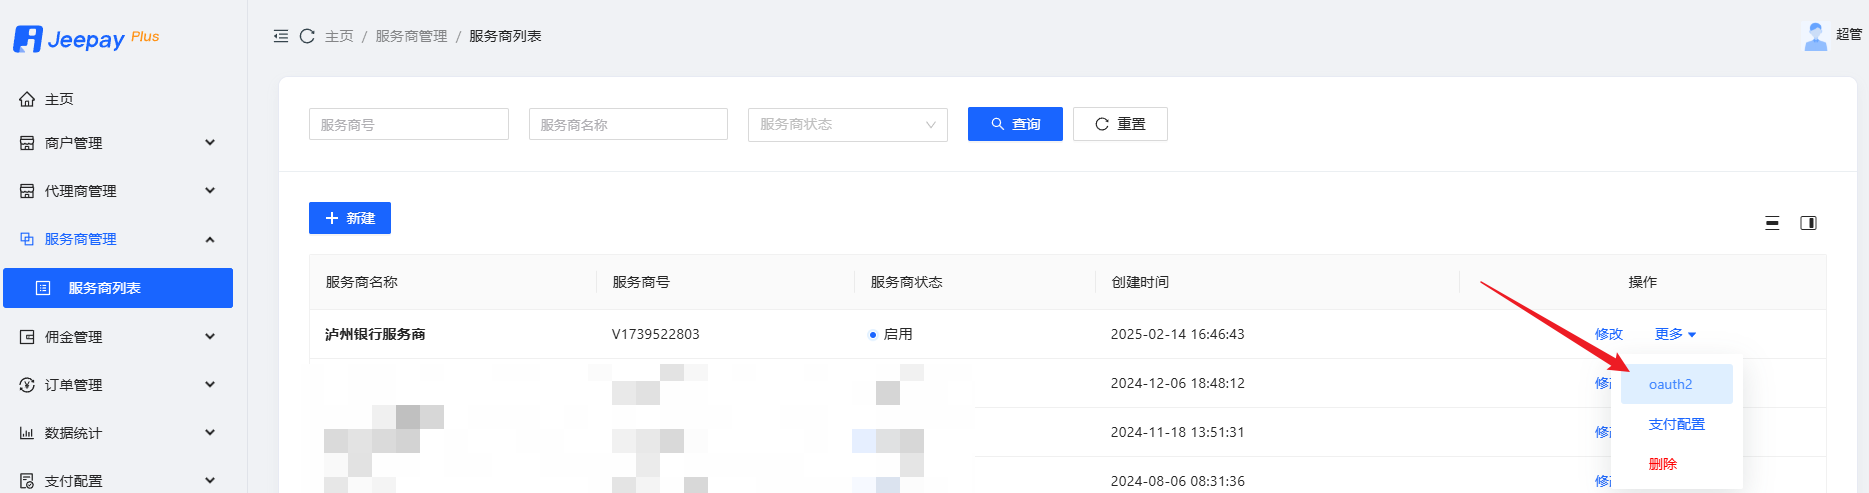Click the Jeepay Plus logo

tap(86, 39)
